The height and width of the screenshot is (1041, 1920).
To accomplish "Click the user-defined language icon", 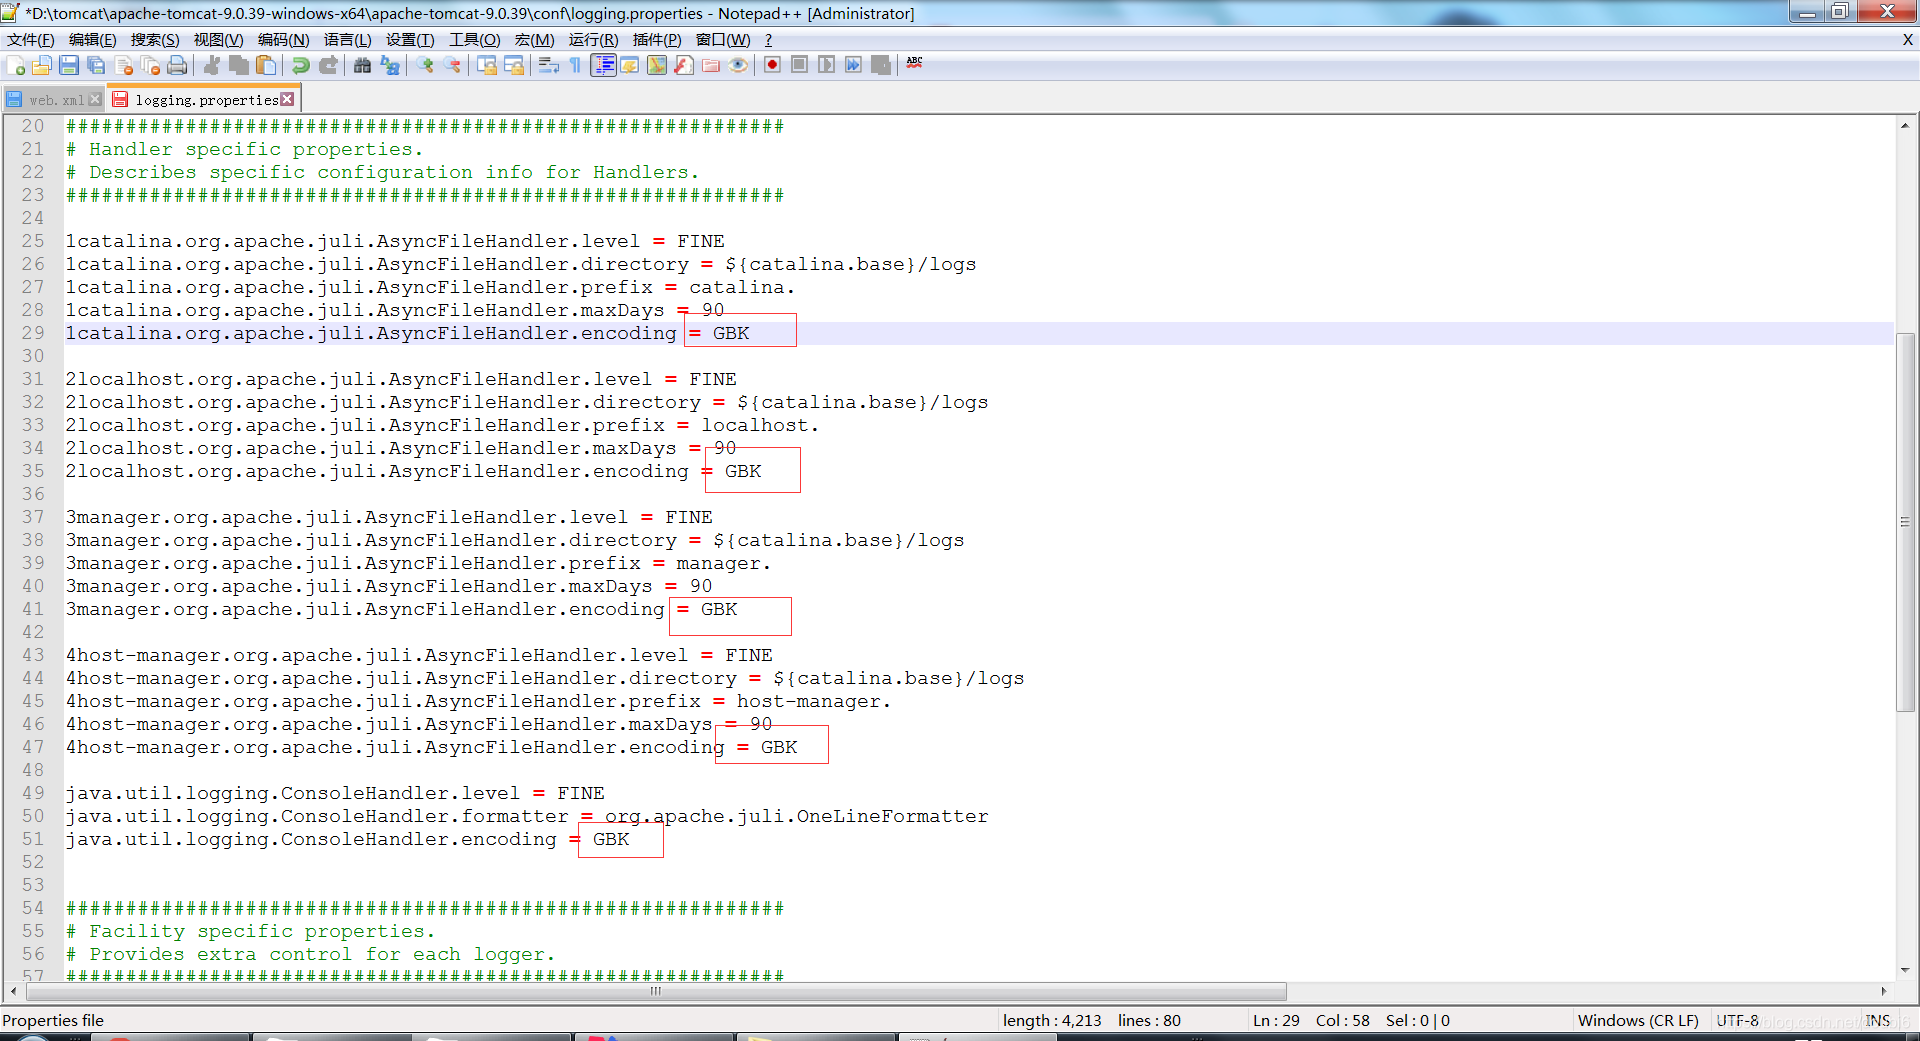I will [630, 66].
